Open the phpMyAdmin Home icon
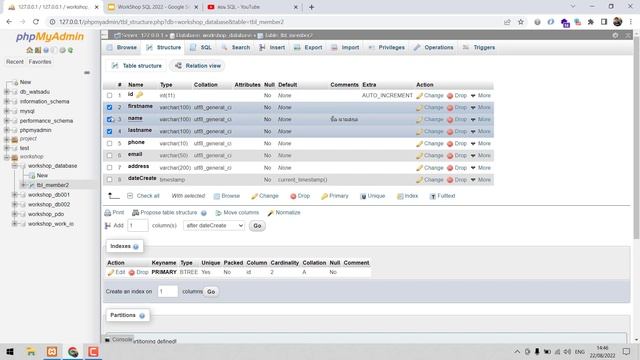 pyautogui.click(x=29, y=50)
